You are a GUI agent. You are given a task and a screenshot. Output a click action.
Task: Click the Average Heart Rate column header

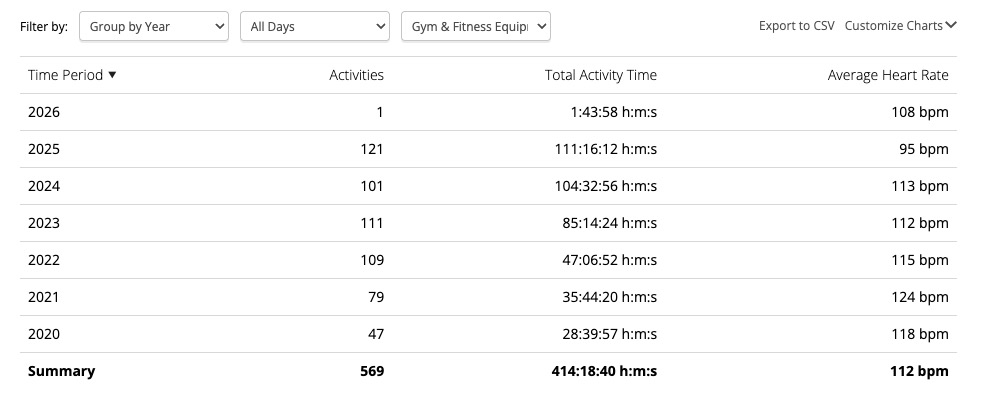pos(887,75)
